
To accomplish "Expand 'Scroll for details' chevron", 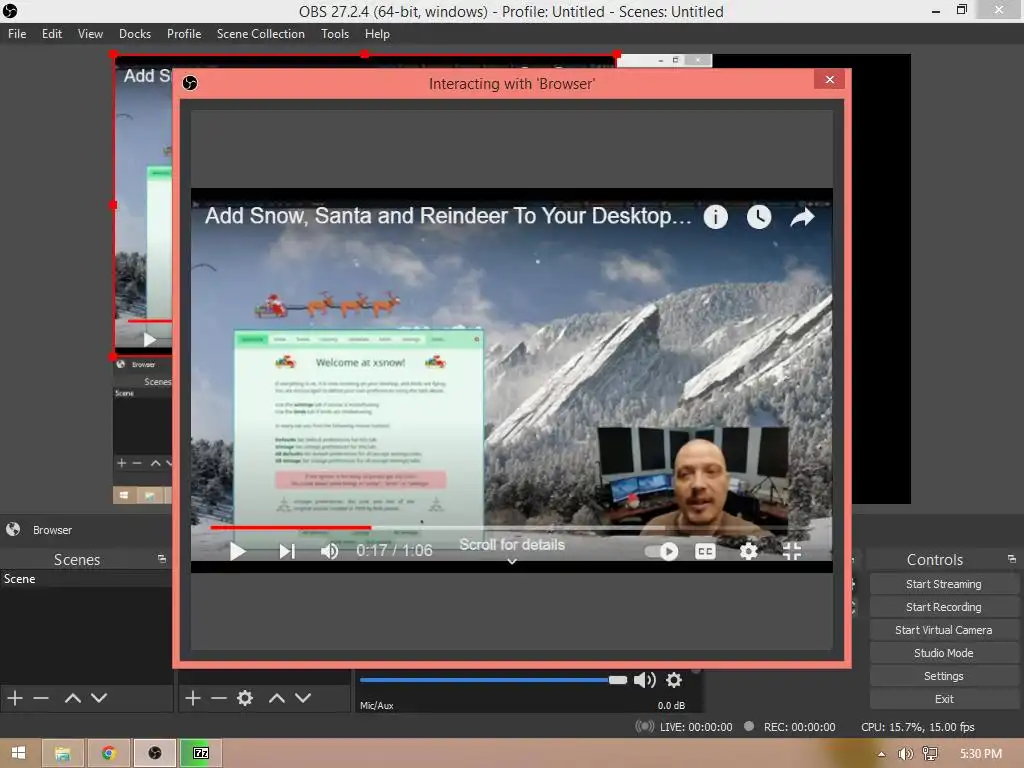I will (x=512, y=561).
